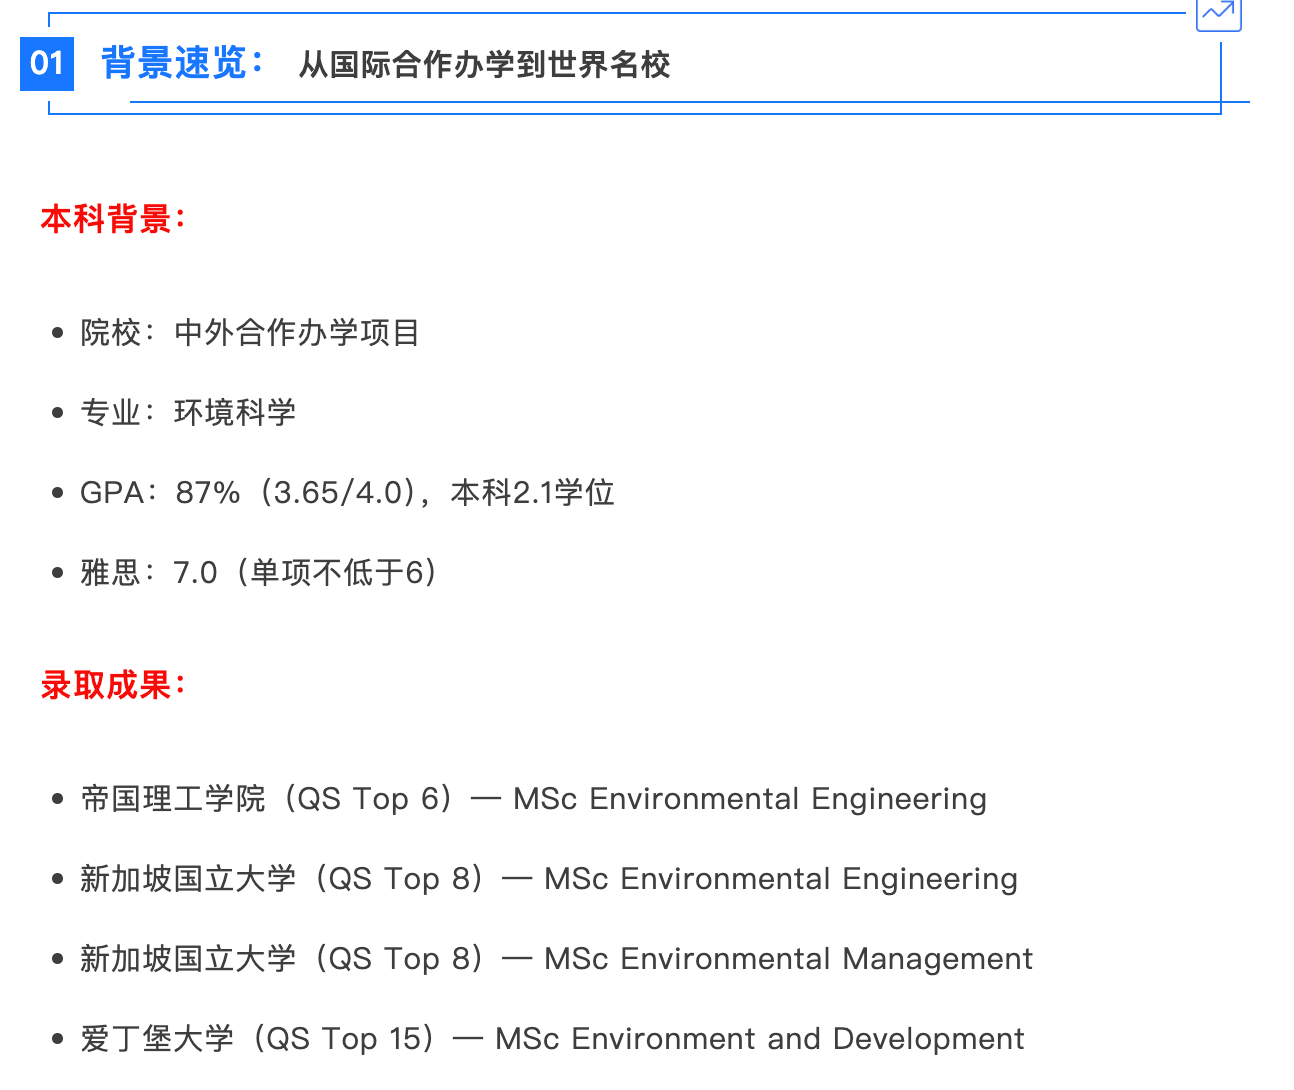
Task: Click the blue 01 section number badge
Action: 47,64
